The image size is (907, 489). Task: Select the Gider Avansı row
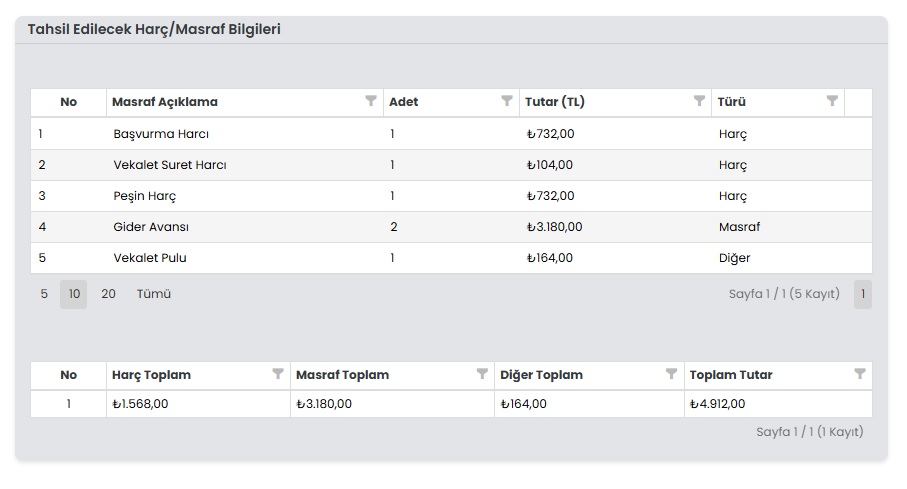[x=451, y=227]
